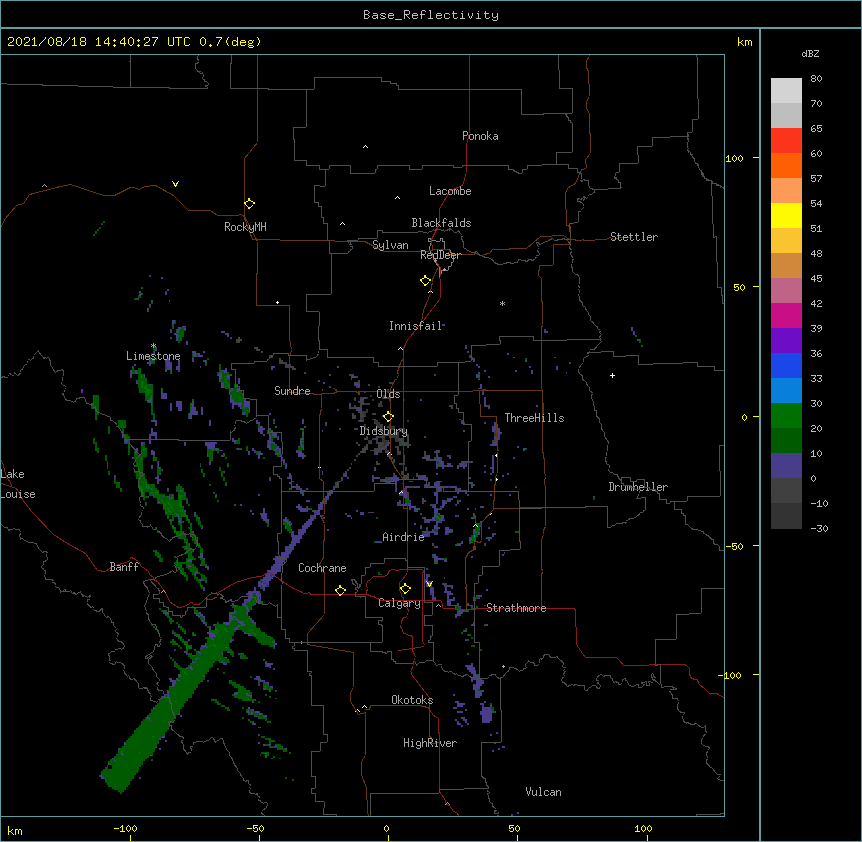Viewport: 862px width, 842px height.
Task: Click the HighRiver label
Action: (x=430, y=743)
